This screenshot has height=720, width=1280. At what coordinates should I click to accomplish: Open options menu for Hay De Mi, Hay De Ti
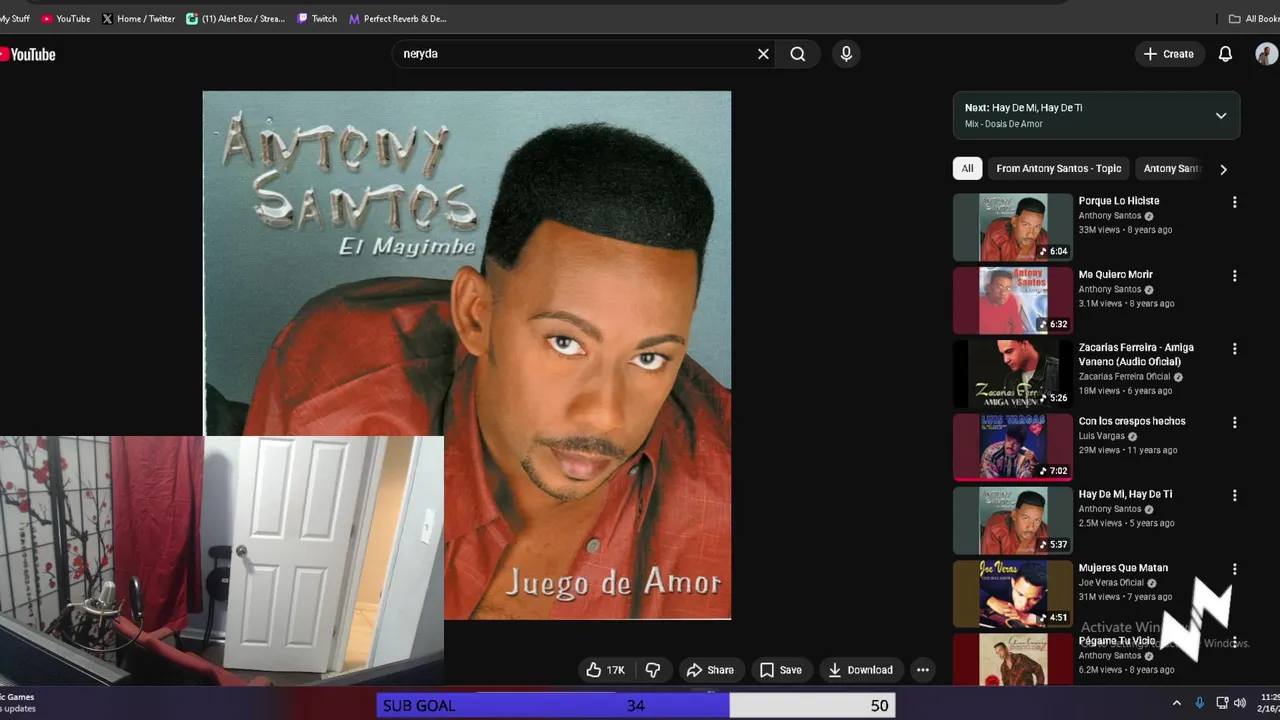1234,496
